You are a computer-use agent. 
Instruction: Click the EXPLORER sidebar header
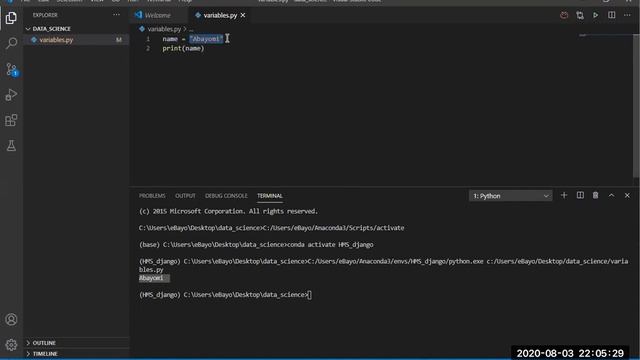click(x=45, y=15)
